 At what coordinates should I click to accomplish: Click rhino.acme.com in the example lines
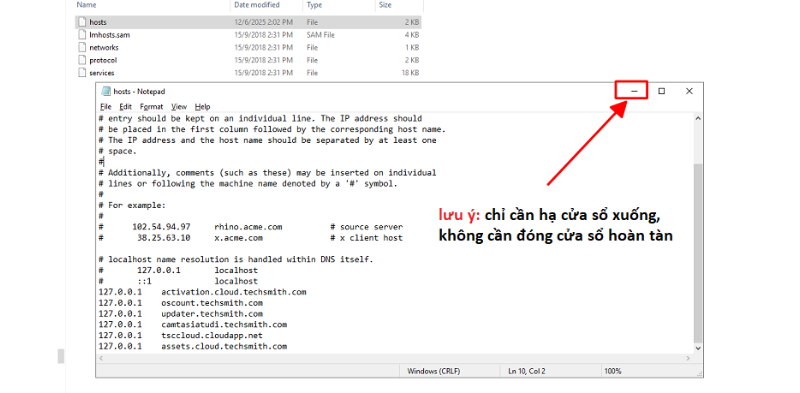[x=248, y=227]
